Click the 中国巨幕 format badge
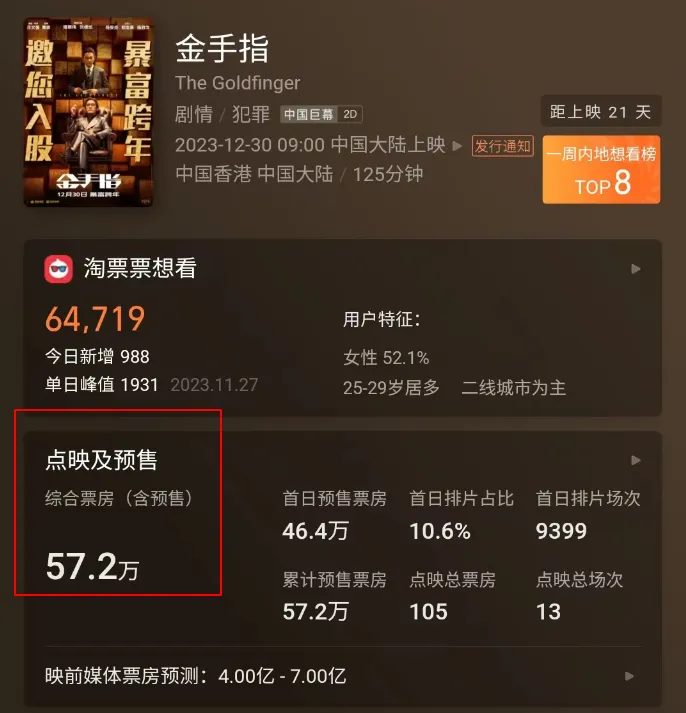 [309, 114]
